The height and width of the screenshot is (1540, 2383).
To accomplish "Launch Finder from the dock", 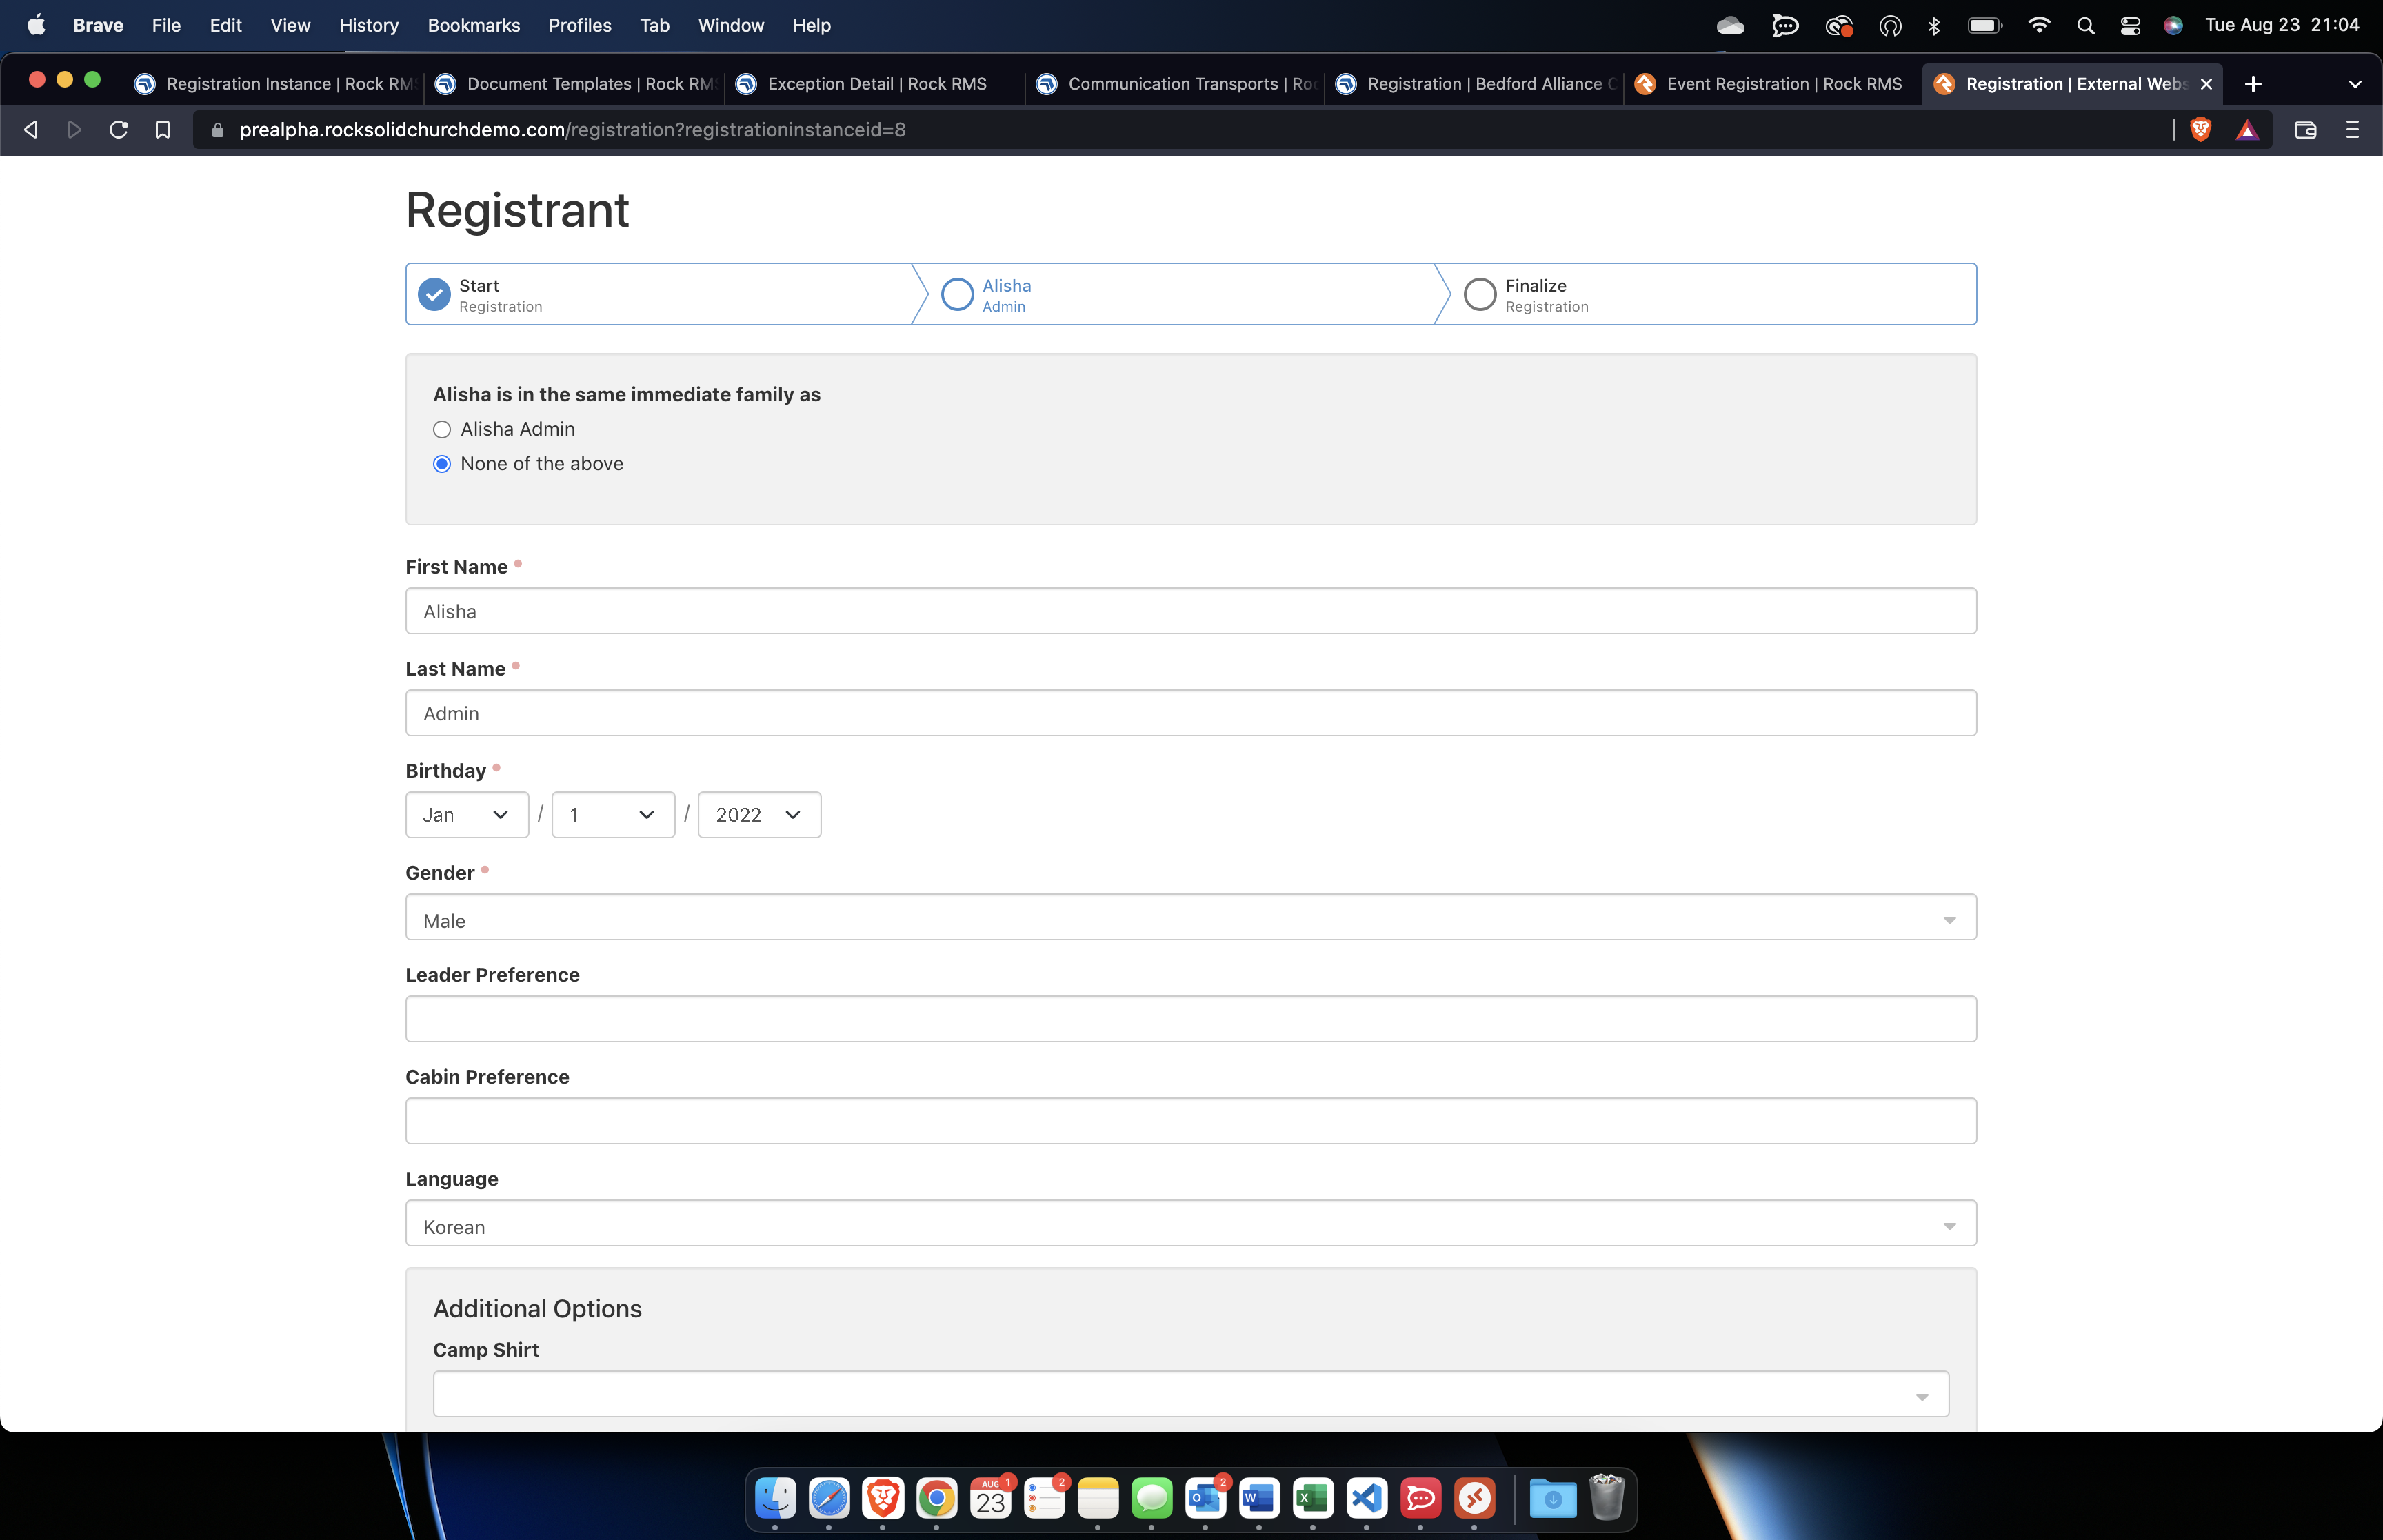I will [x=775, y=1498].
